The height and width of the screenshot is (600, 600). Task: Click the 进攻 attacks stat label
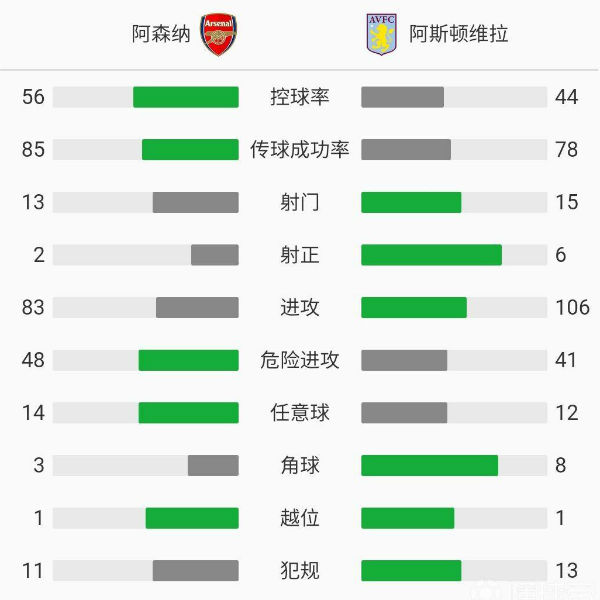(x=300, y=307)
